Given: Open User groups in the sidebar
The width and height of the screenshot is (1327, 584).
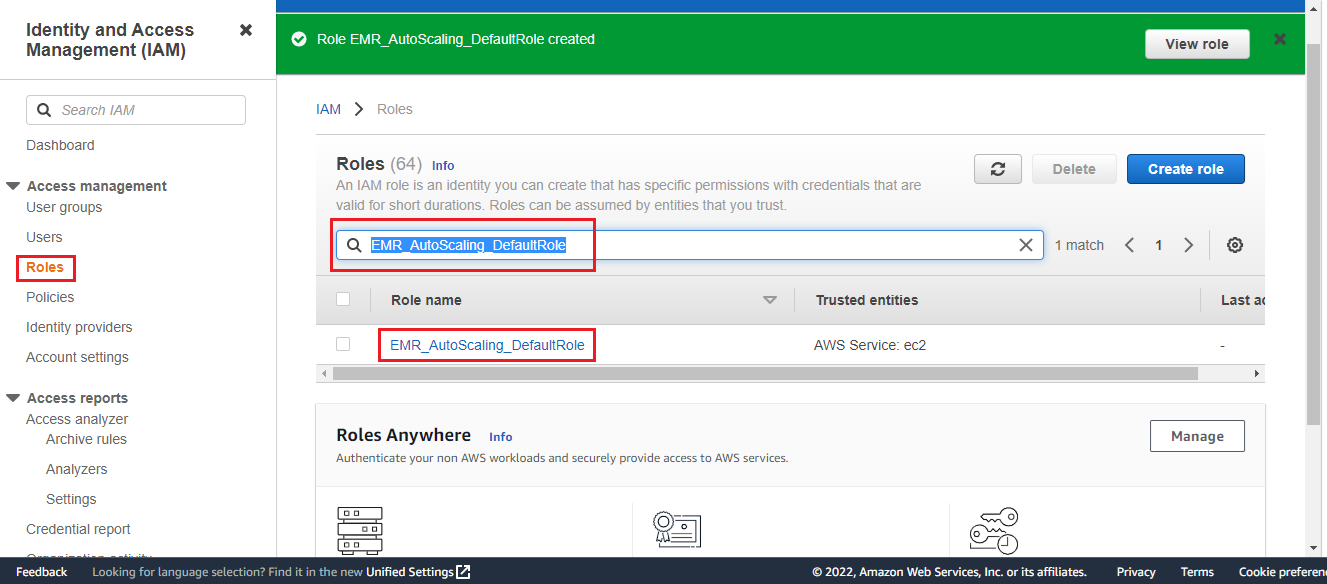Looking at the screenshot, I should (64, 207).
